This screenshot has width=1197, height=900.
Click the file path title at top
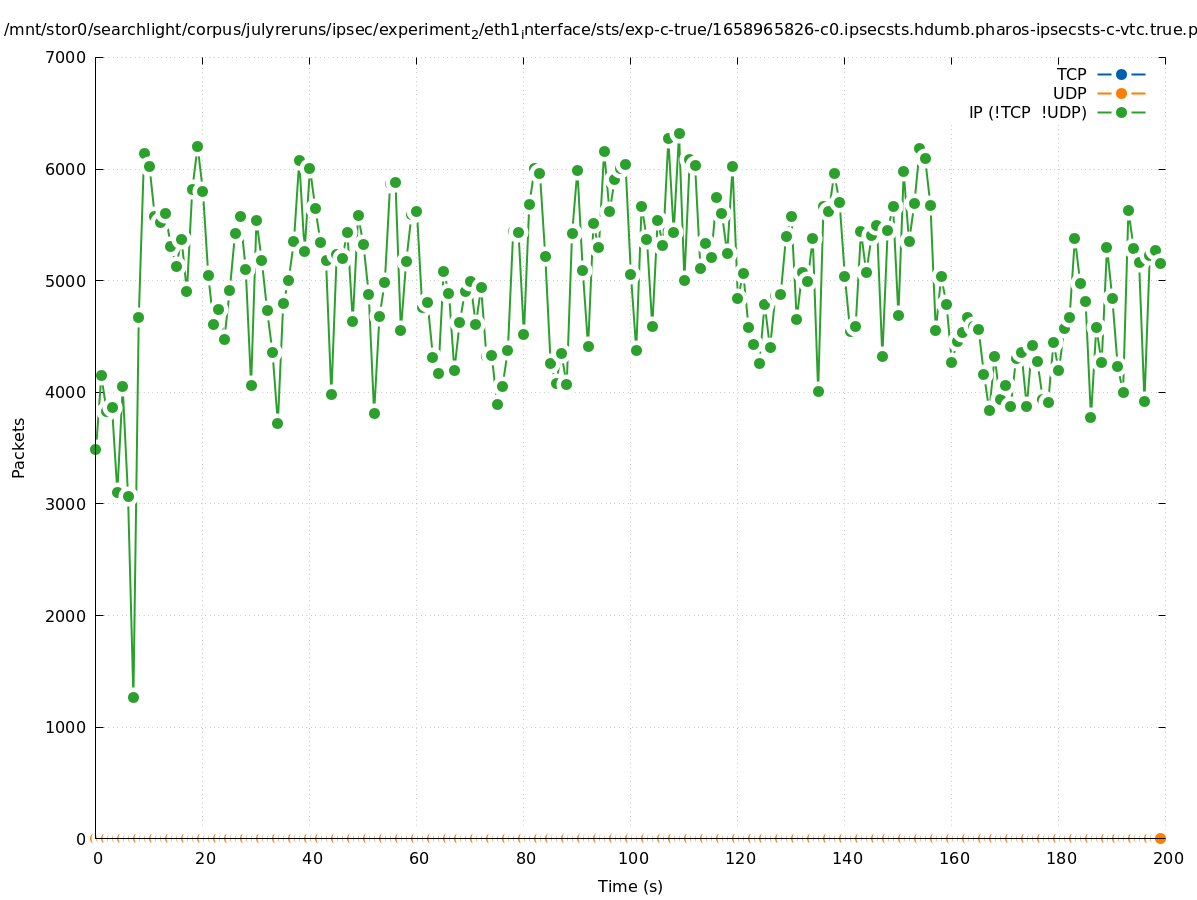(600, 30)
